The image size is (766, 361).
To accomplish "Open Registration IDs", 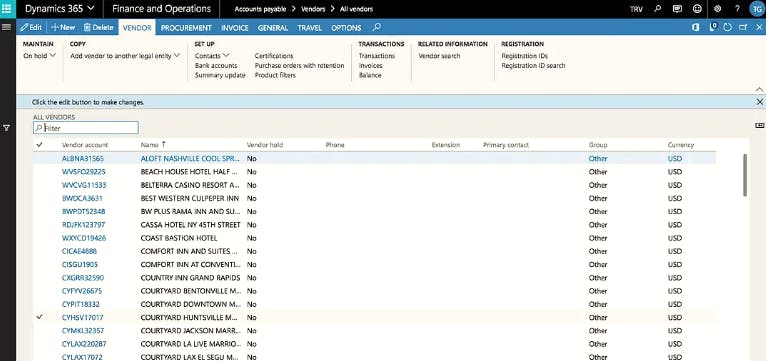I will coord(524,56).
